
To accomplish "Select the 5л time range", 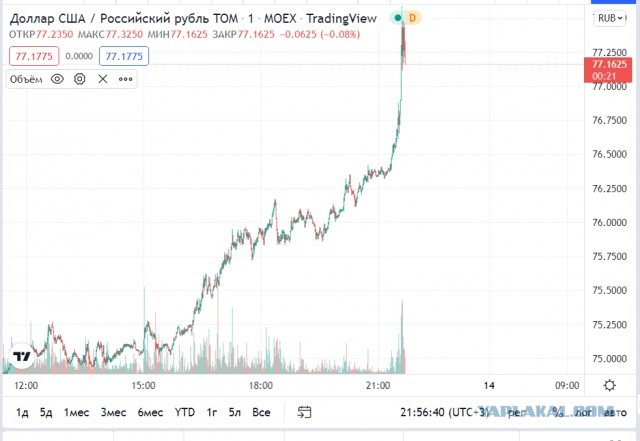I will [x=235, y=412].
